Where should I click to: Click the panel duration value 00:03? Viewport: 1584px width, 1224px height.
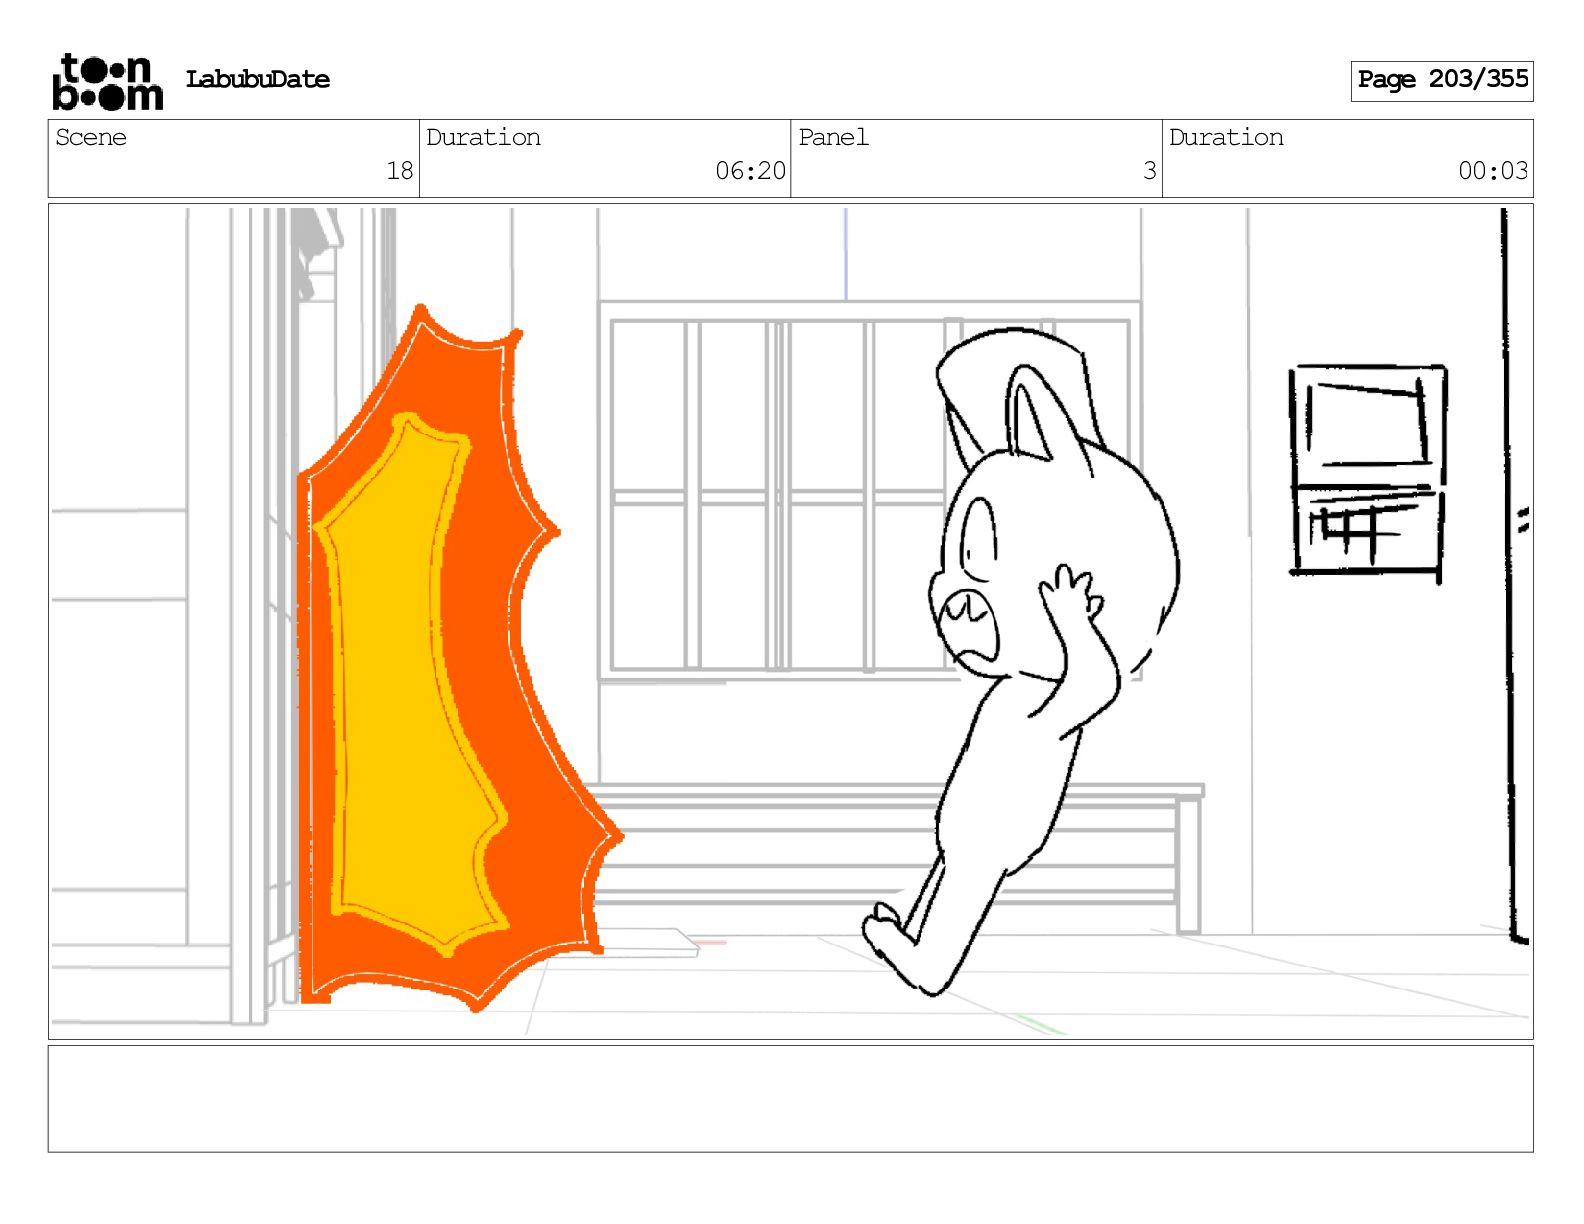tap(1493, 171)
